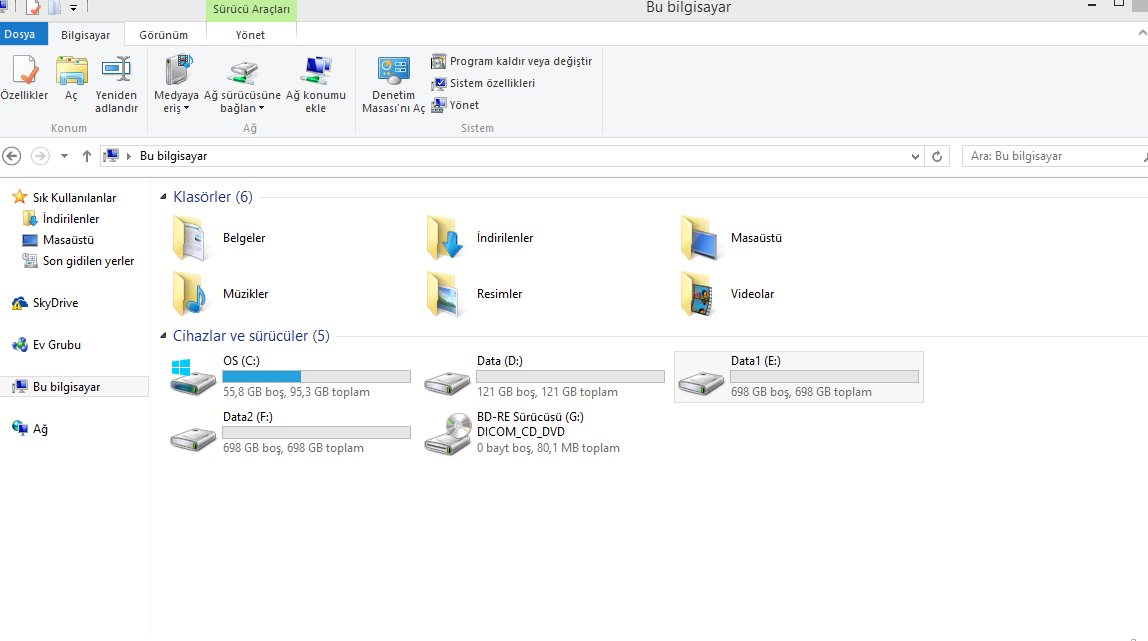Select the Data1 (E:) drive icon
Screen dimensions: 1148x641
701,382
